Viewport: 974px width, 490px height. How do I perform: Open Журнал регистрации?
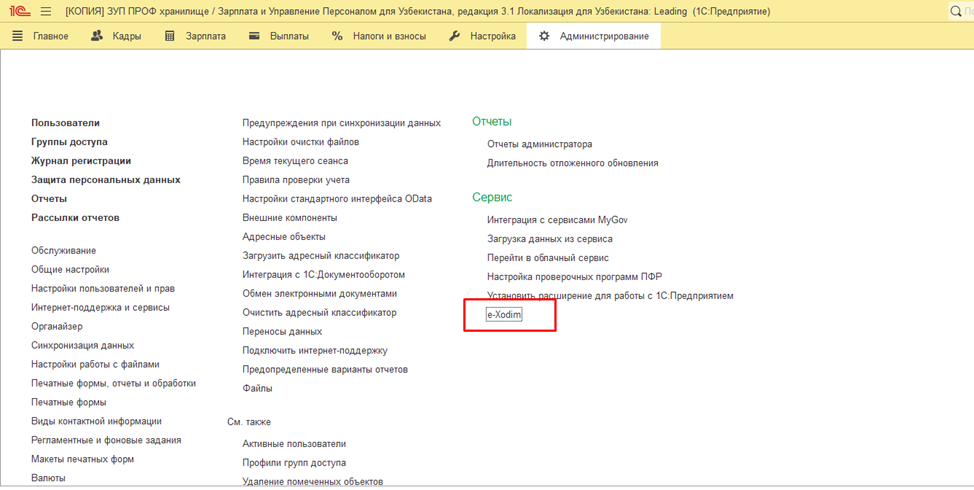pyautogui.click(x=81, y=161)
